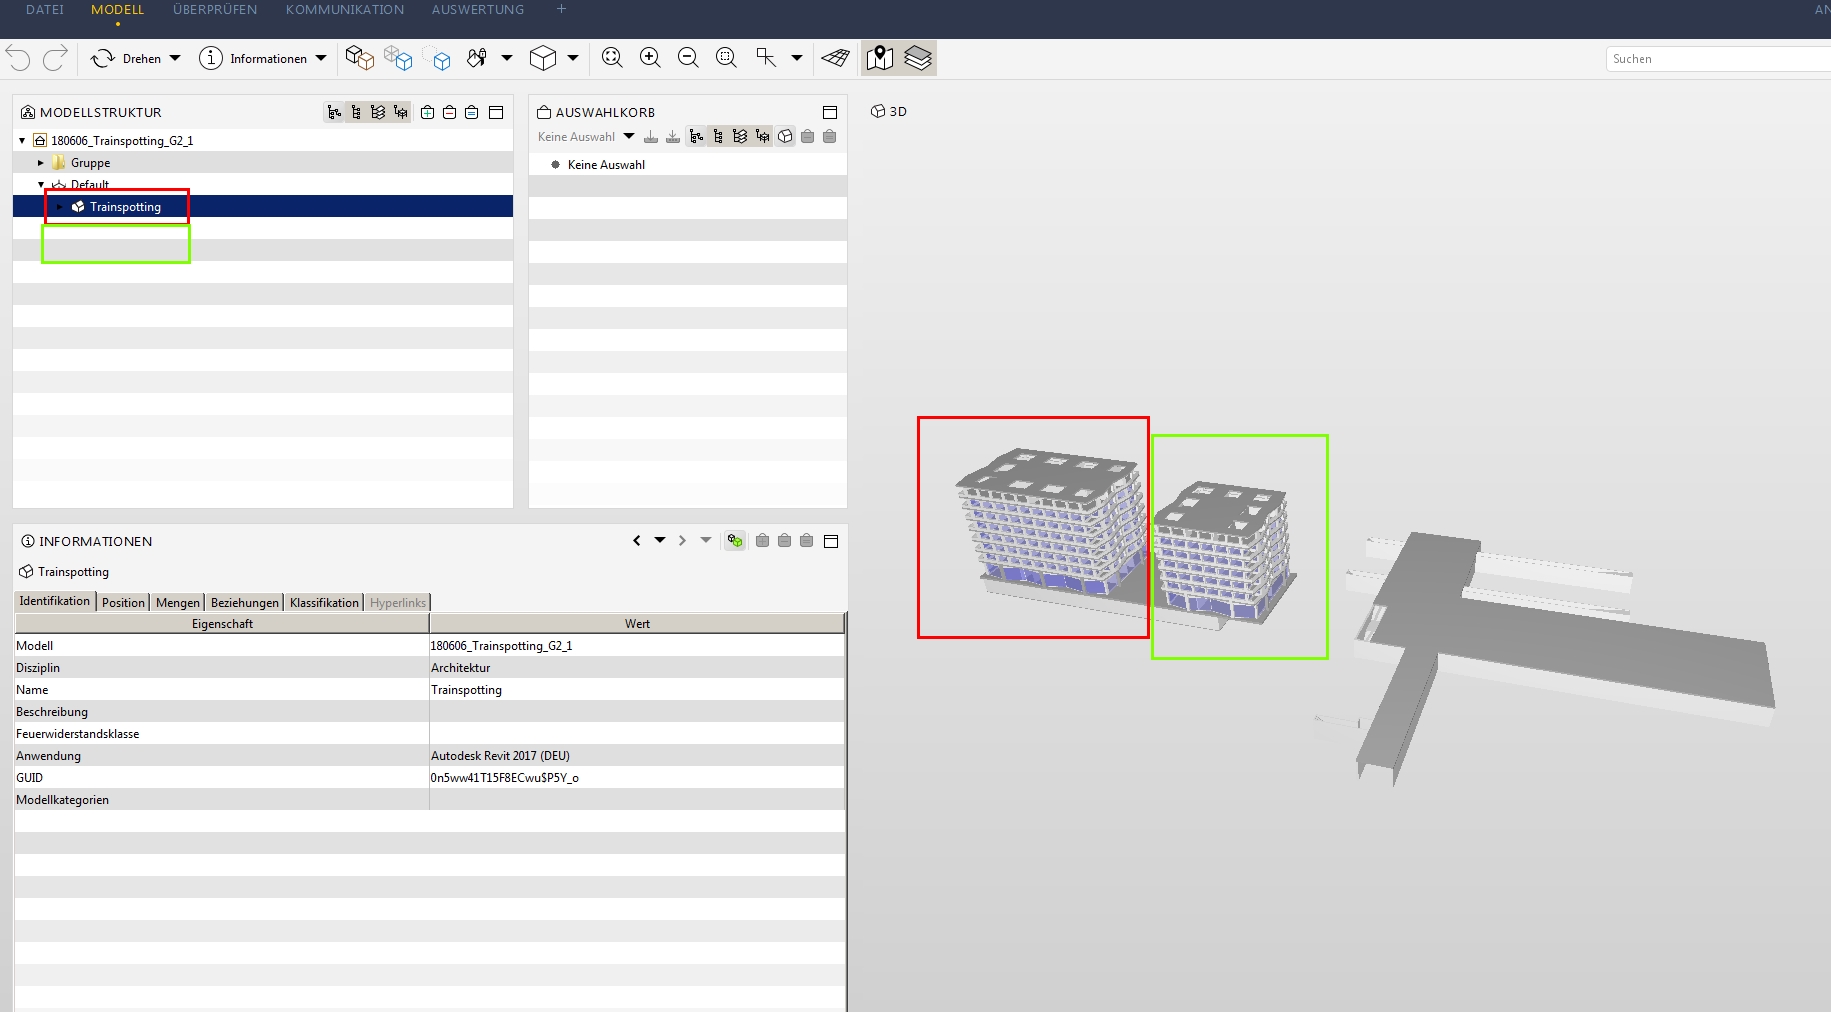Open the Keine Auswahl dropdown in Auswahlkorb
This screenshot has width=1831, height=1012.
(629, 136)
